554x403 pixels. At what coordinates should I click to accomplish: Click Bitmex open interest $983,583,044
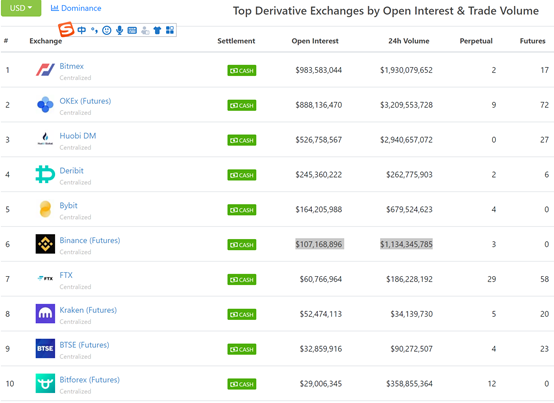319,70
